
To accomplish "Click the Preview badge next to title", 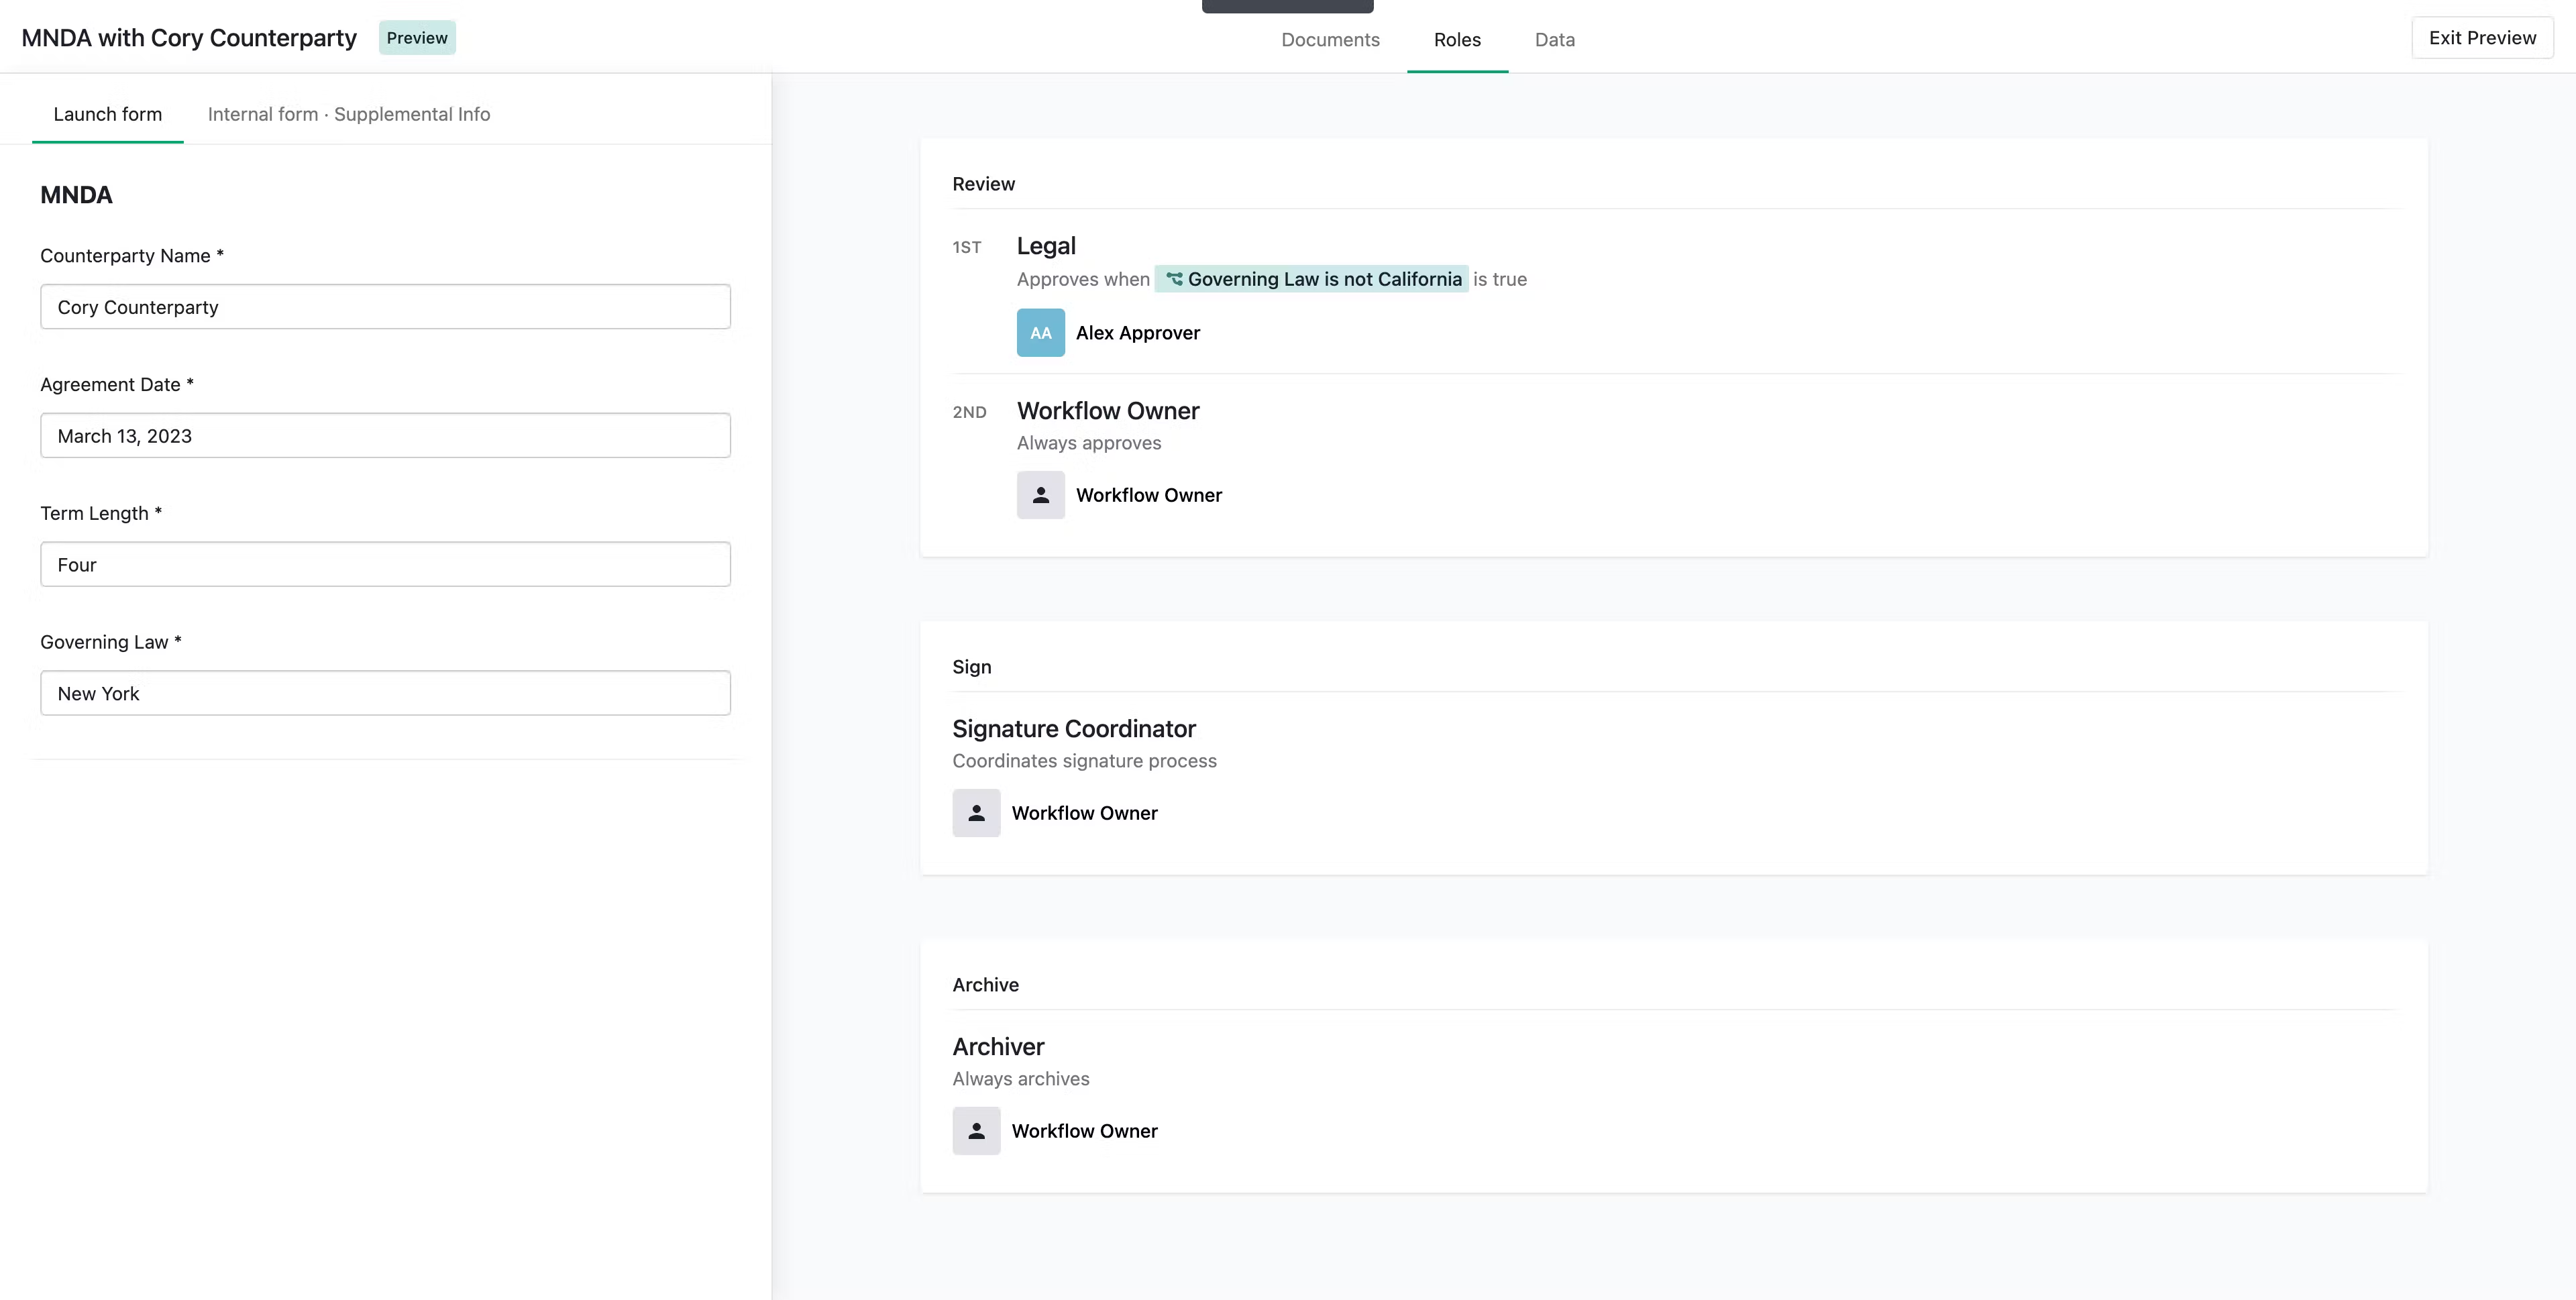I will click(x=417, y=38).
